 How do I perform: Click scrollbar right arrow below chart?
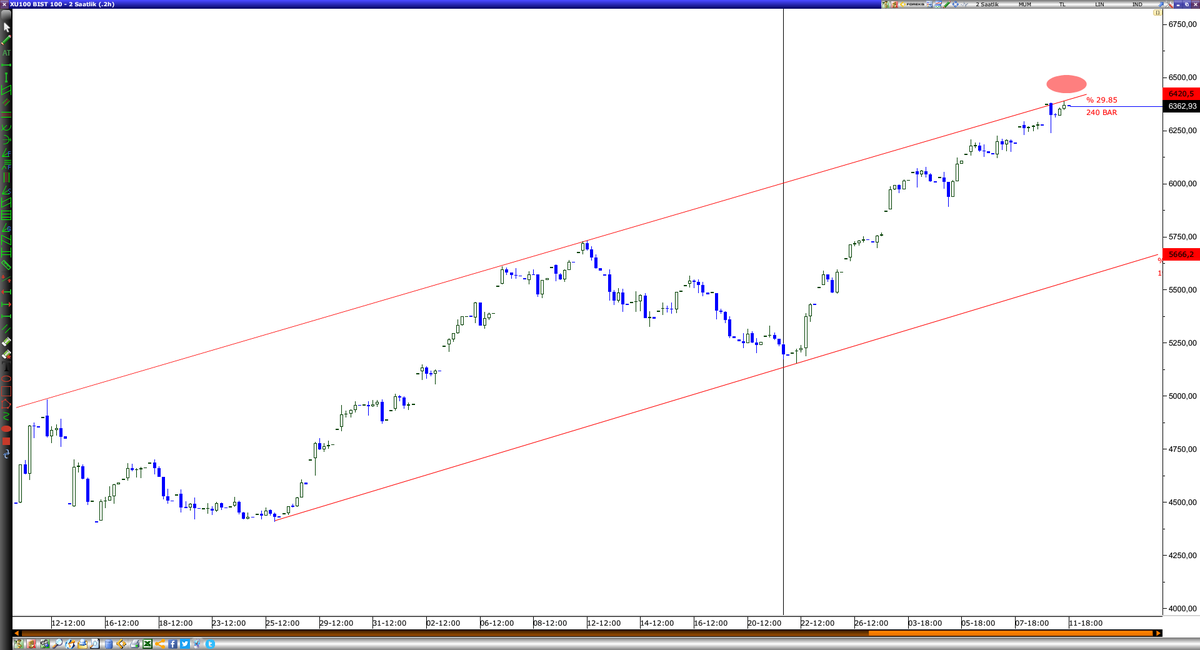tap(1158, 633)
